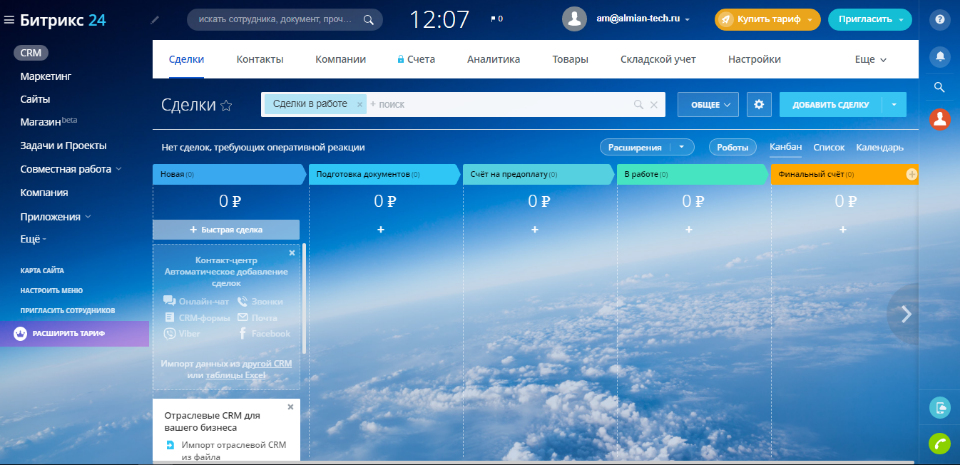Open Маркетинг in the sidebar

[46, 76]
